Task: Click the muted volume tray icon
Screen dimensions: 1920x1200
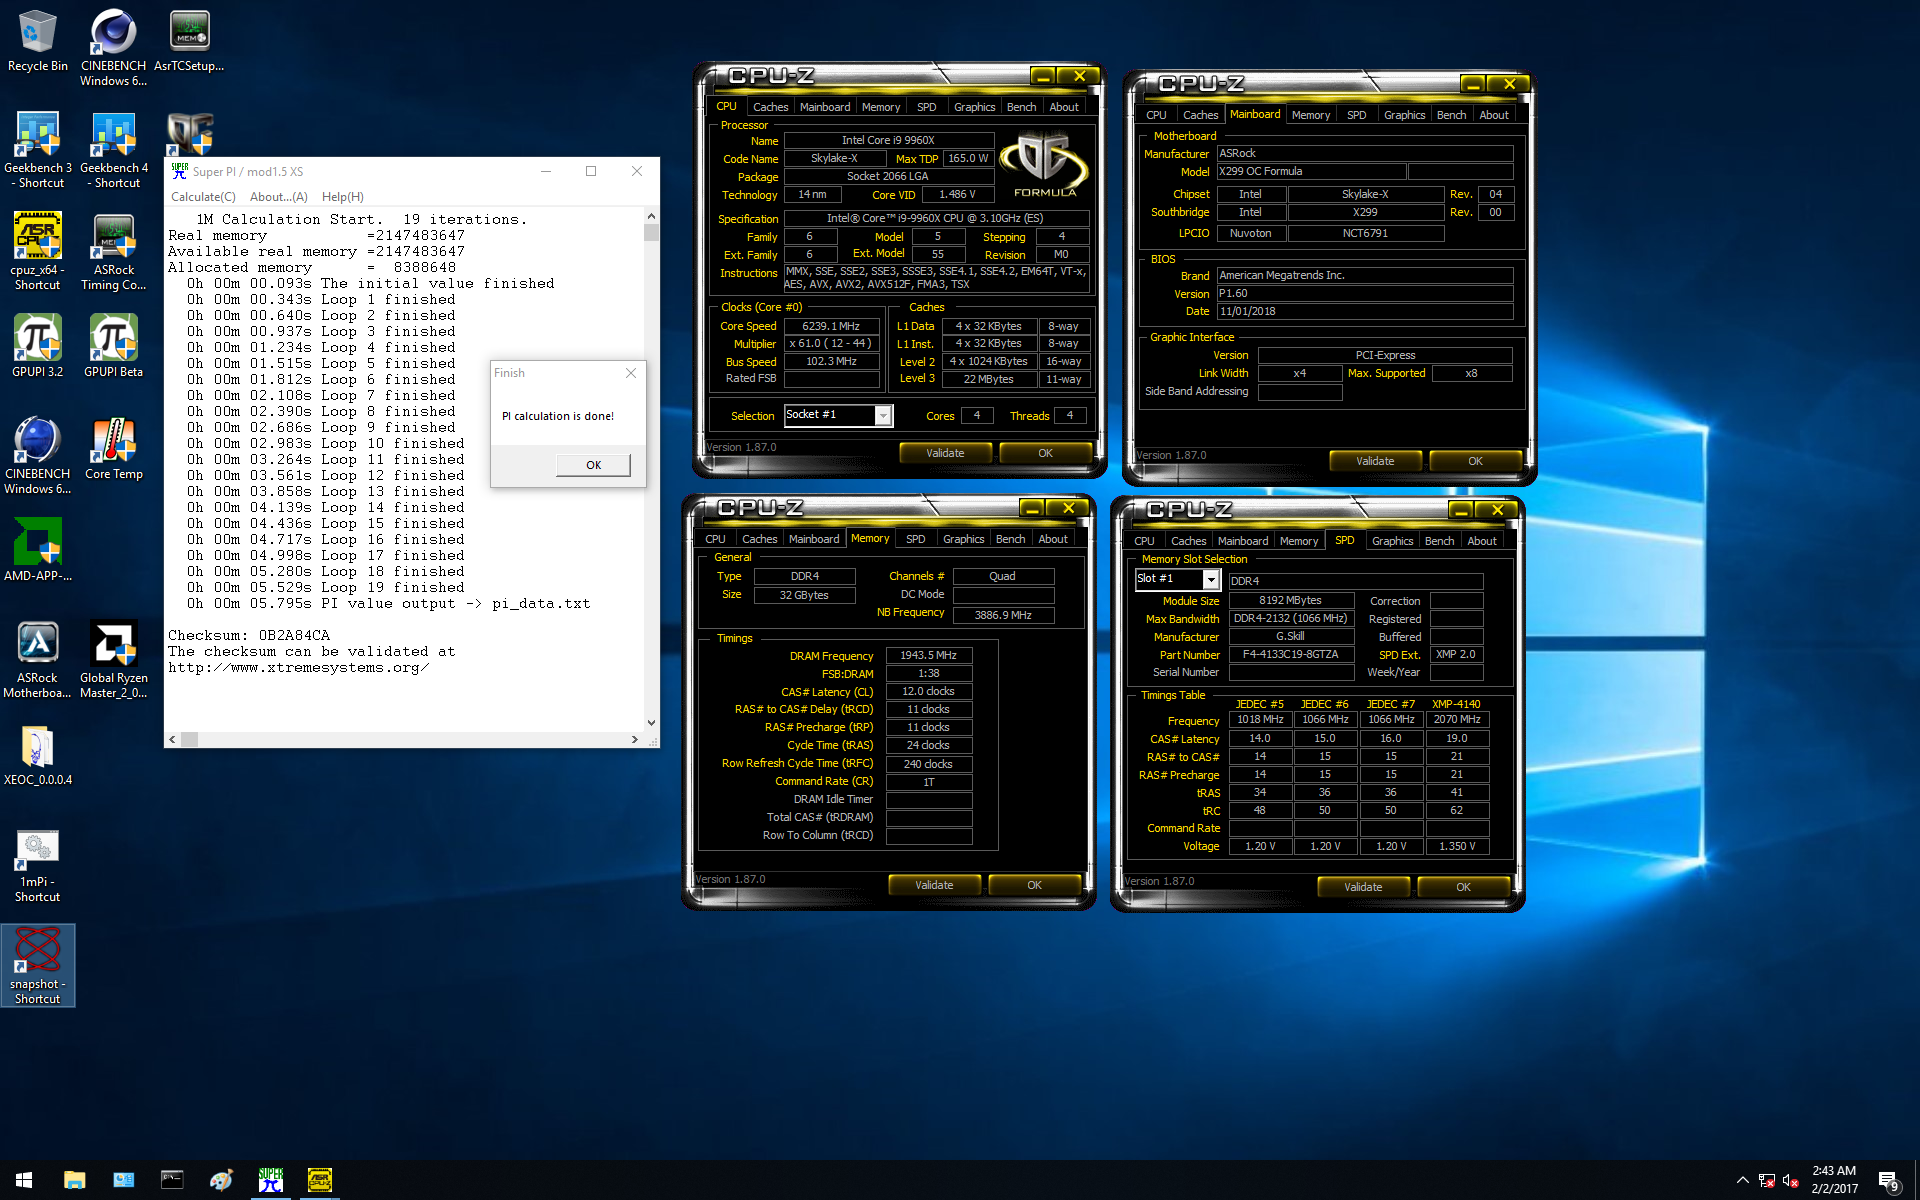Action: [1791, 1181]
